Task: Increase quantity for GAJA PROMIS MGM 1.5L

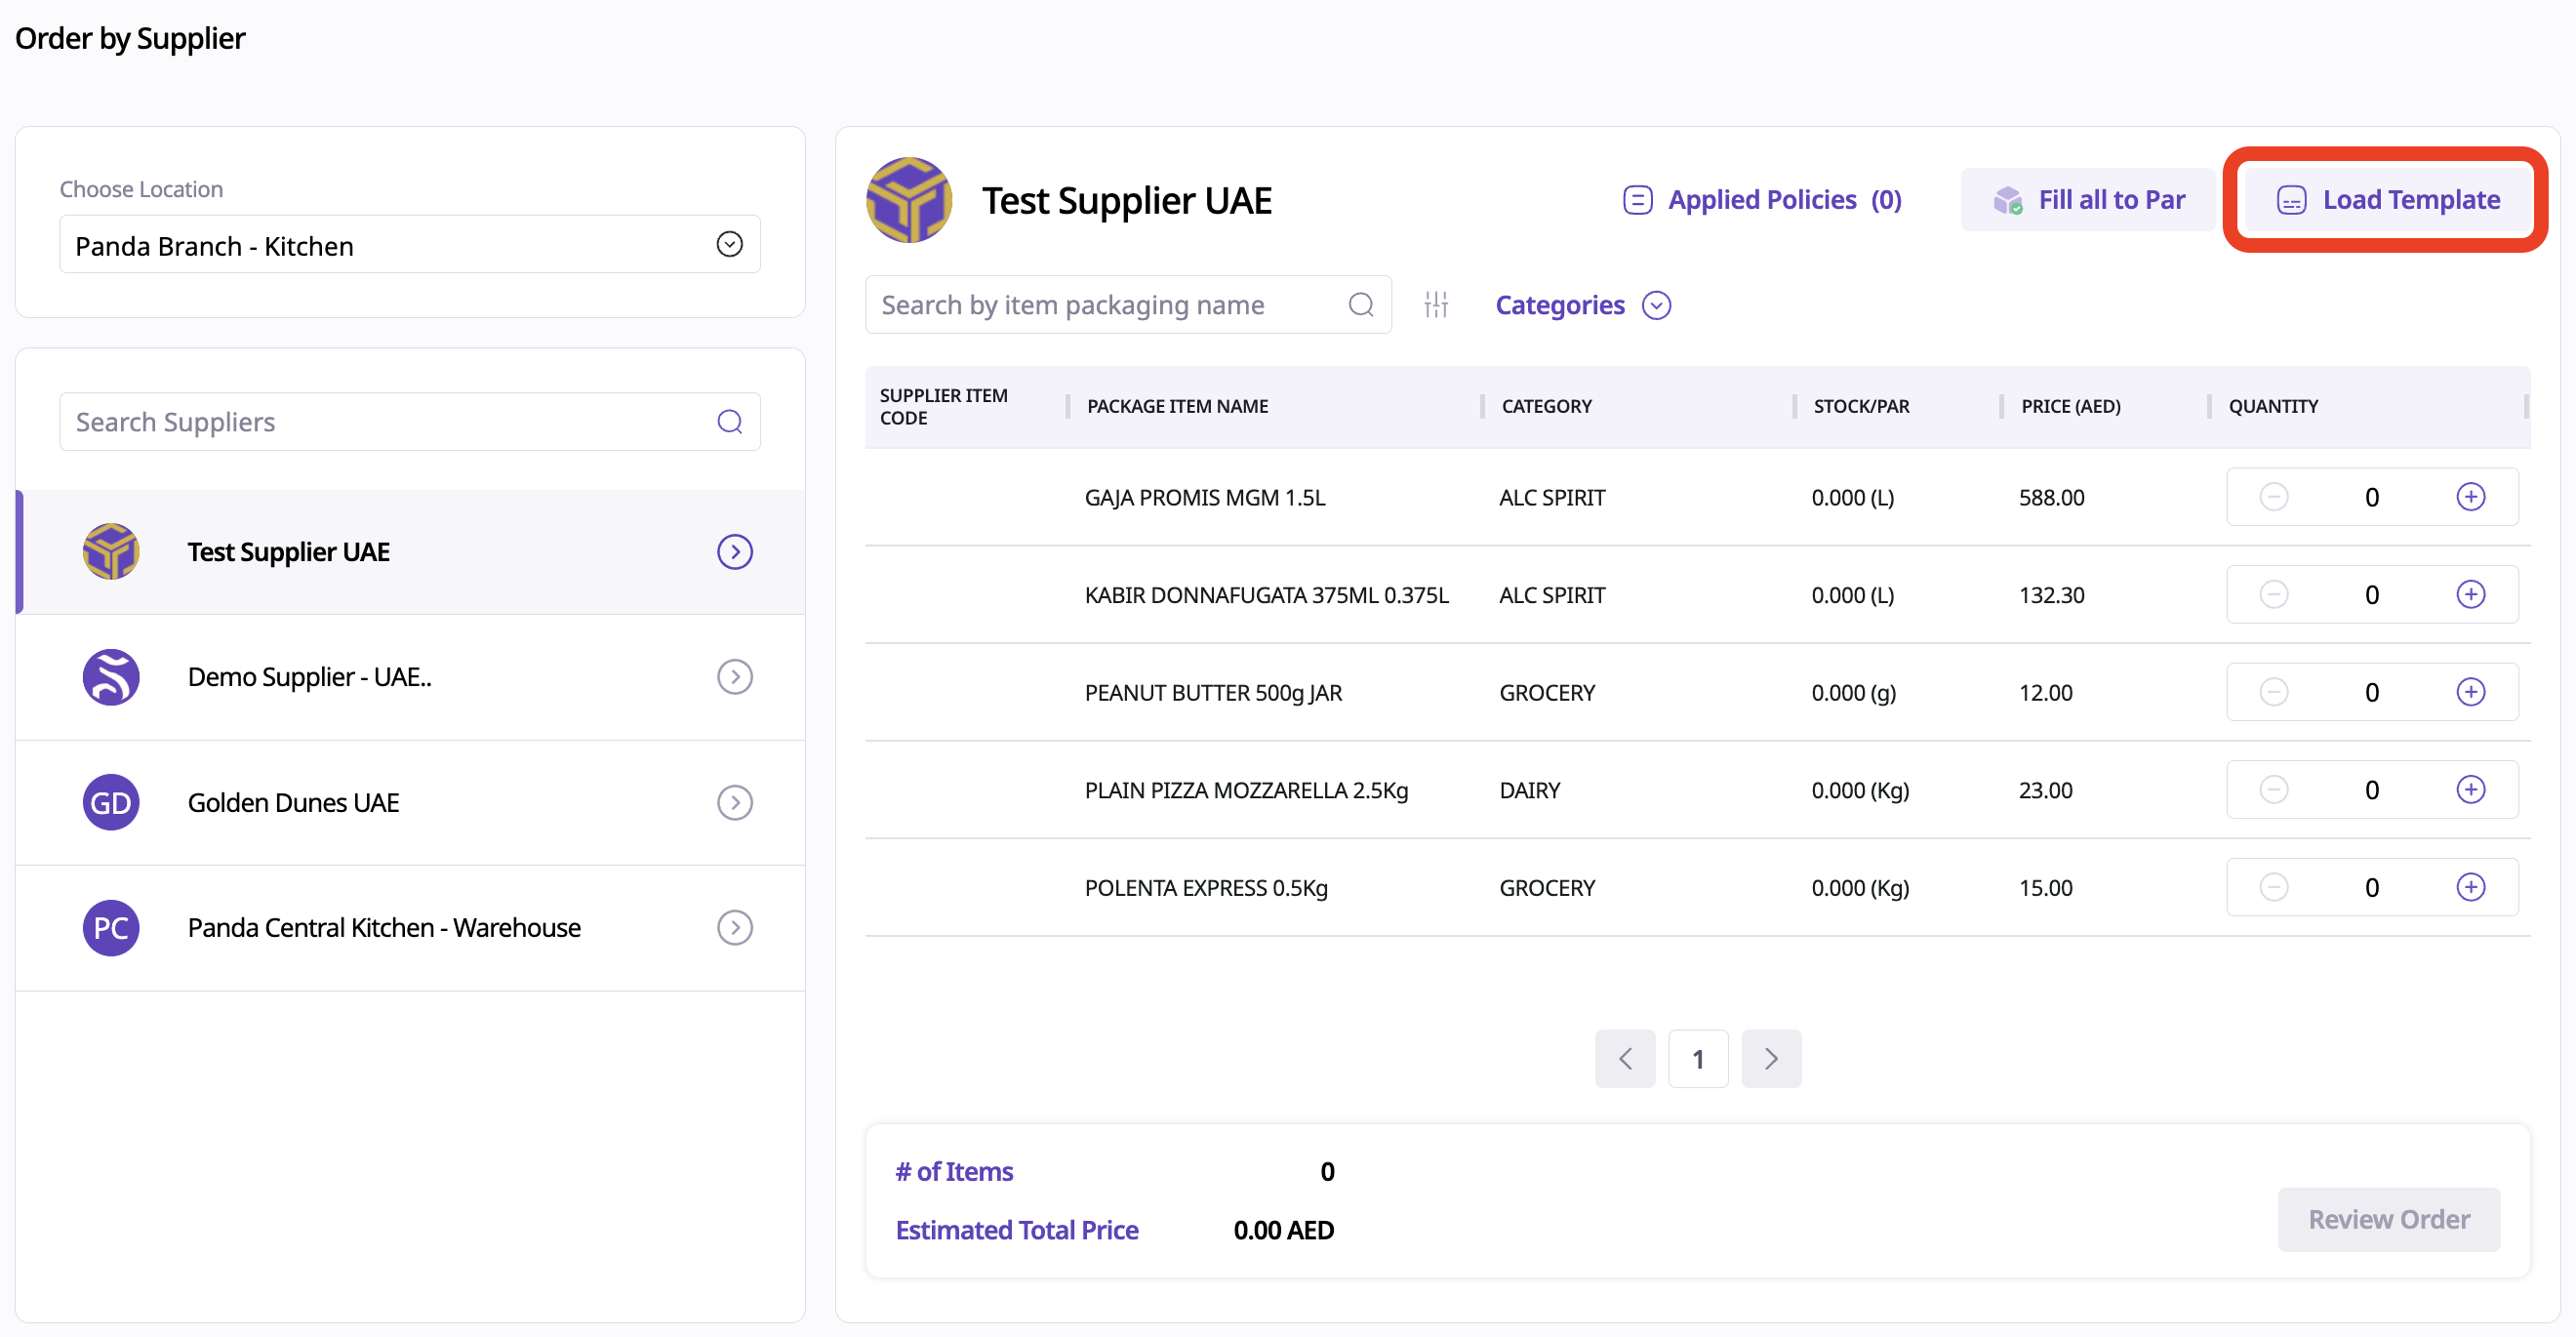Action: tap(2470, 497)
